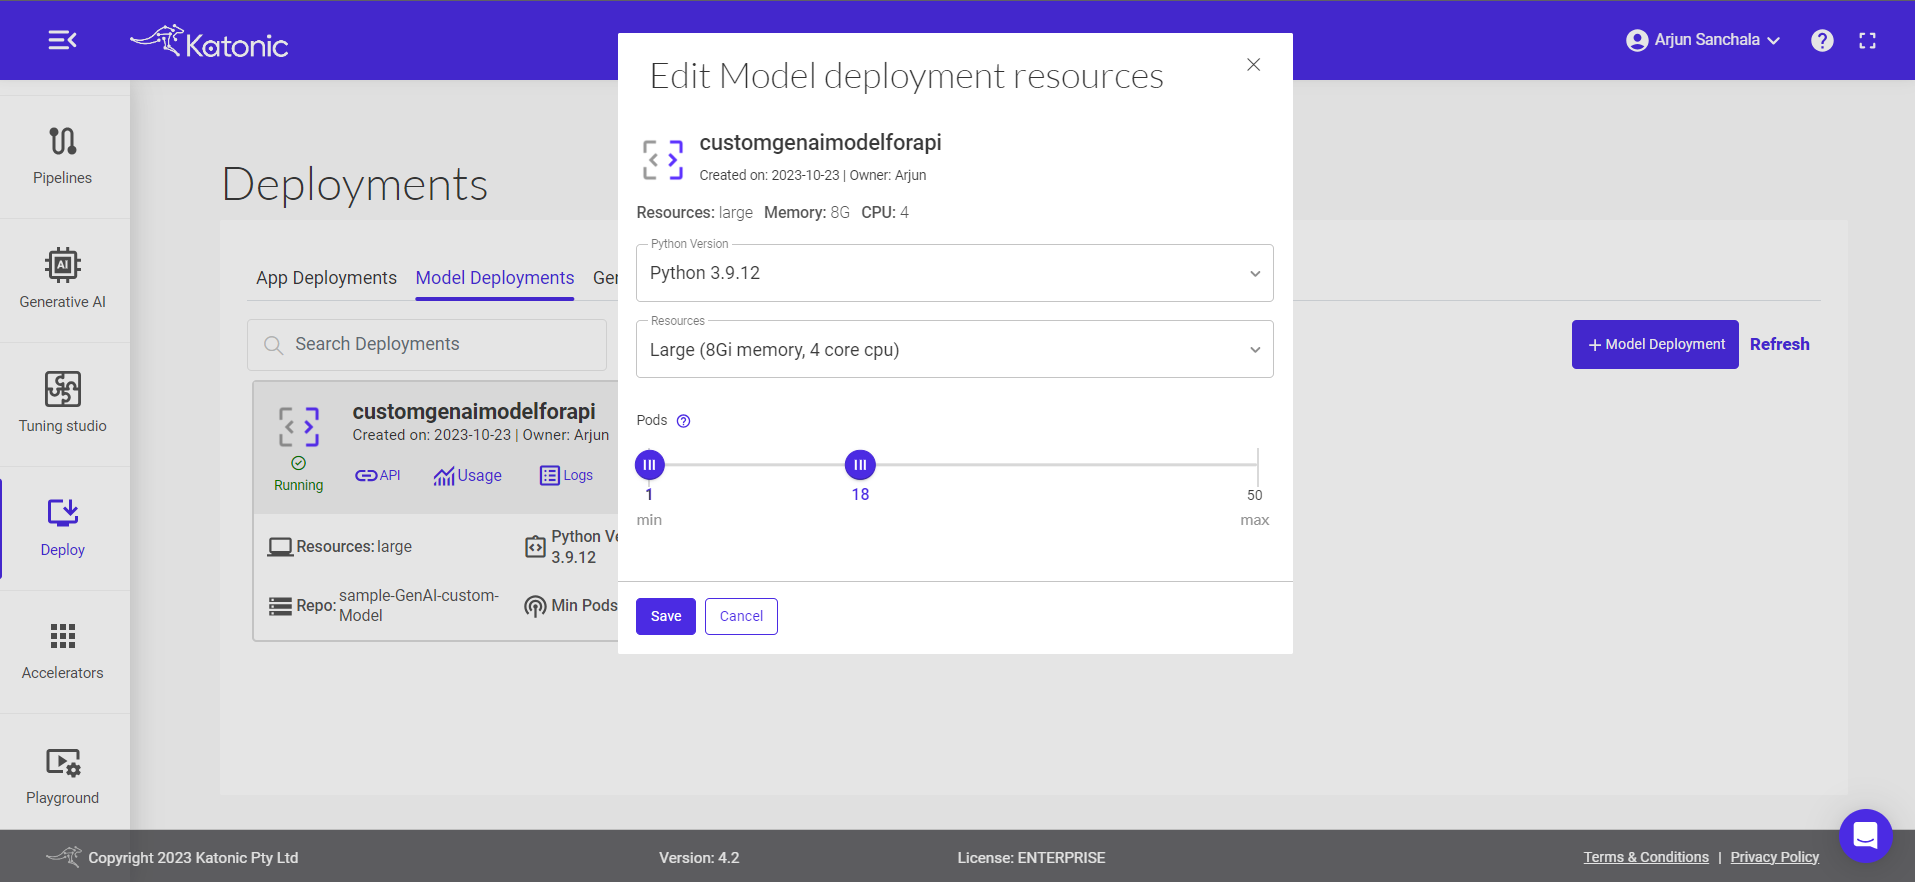This screenshot has width=1915, height=882.
Task: Open the Deploy sidebar icon
Action: click(x=63, y=513)
